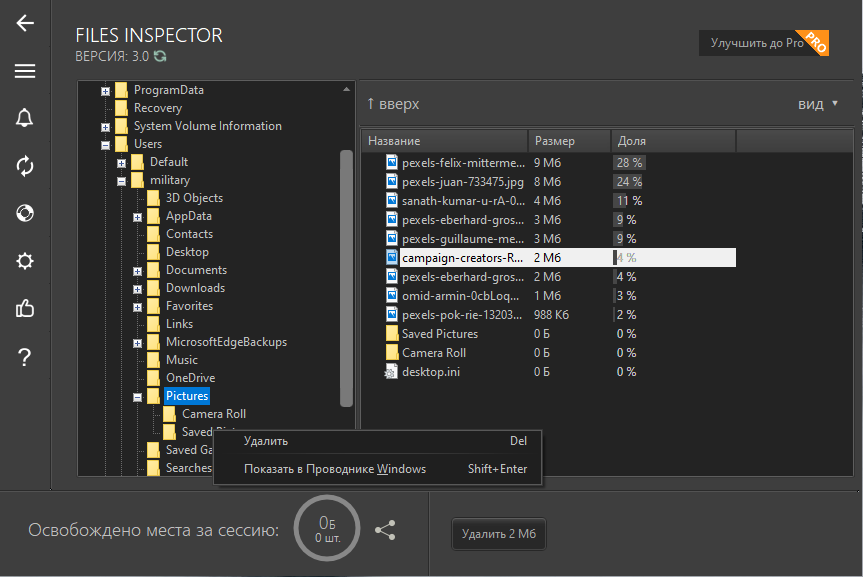Image resolution: width=863 pixels, height=577 pixels.
Task: Open the 'вид' view dropdown
Action: [x=818, y=104]
